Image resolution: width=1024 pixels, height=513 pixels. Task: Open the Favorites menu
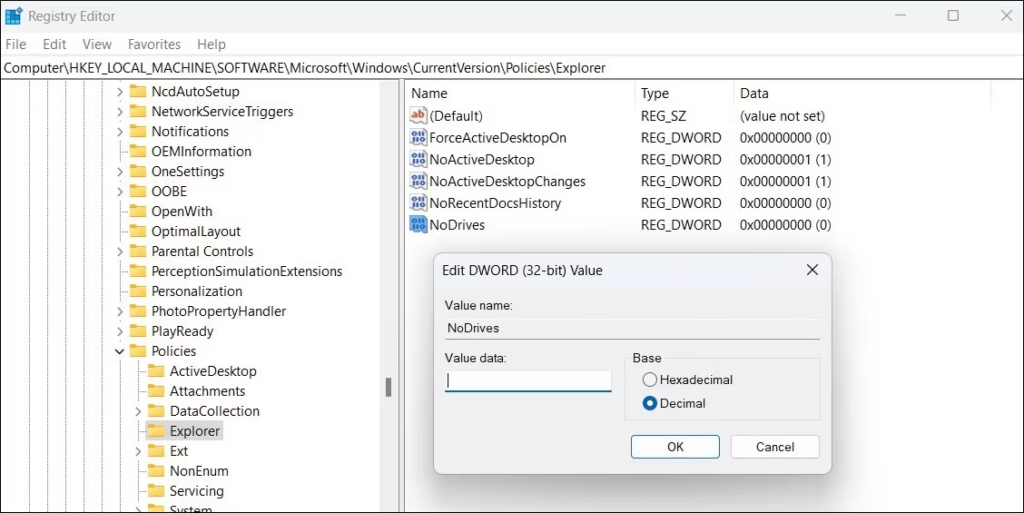[x=154, y=44]
